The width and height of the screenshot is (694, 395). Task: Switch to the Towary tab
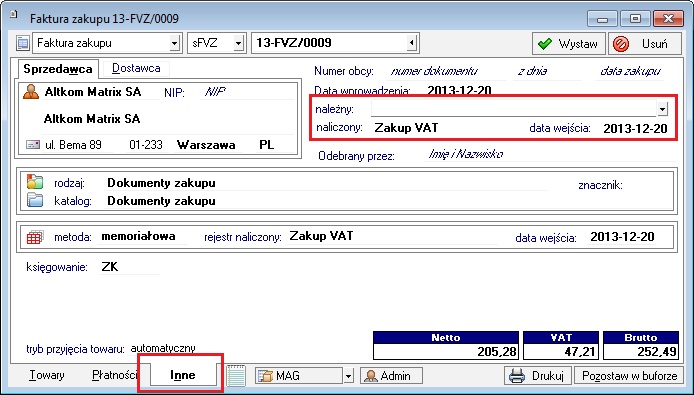(46, 376)
